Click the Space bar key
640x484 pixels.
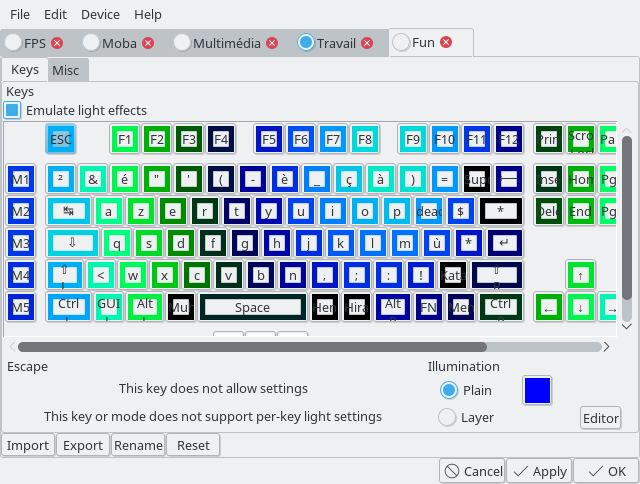coord(252,307)
